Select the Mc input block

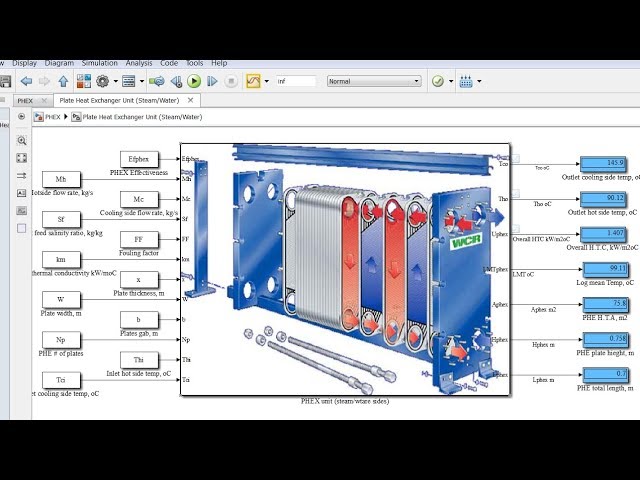pyautogui.click(x=139, y=199)
